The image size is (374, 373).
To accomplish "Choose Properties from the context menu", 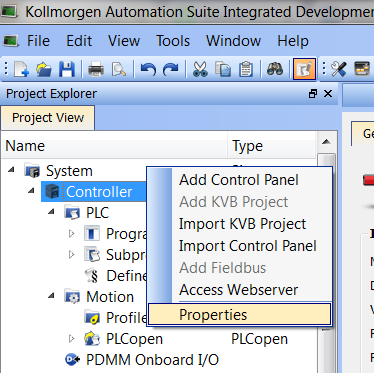I will [x=239, y=314].
